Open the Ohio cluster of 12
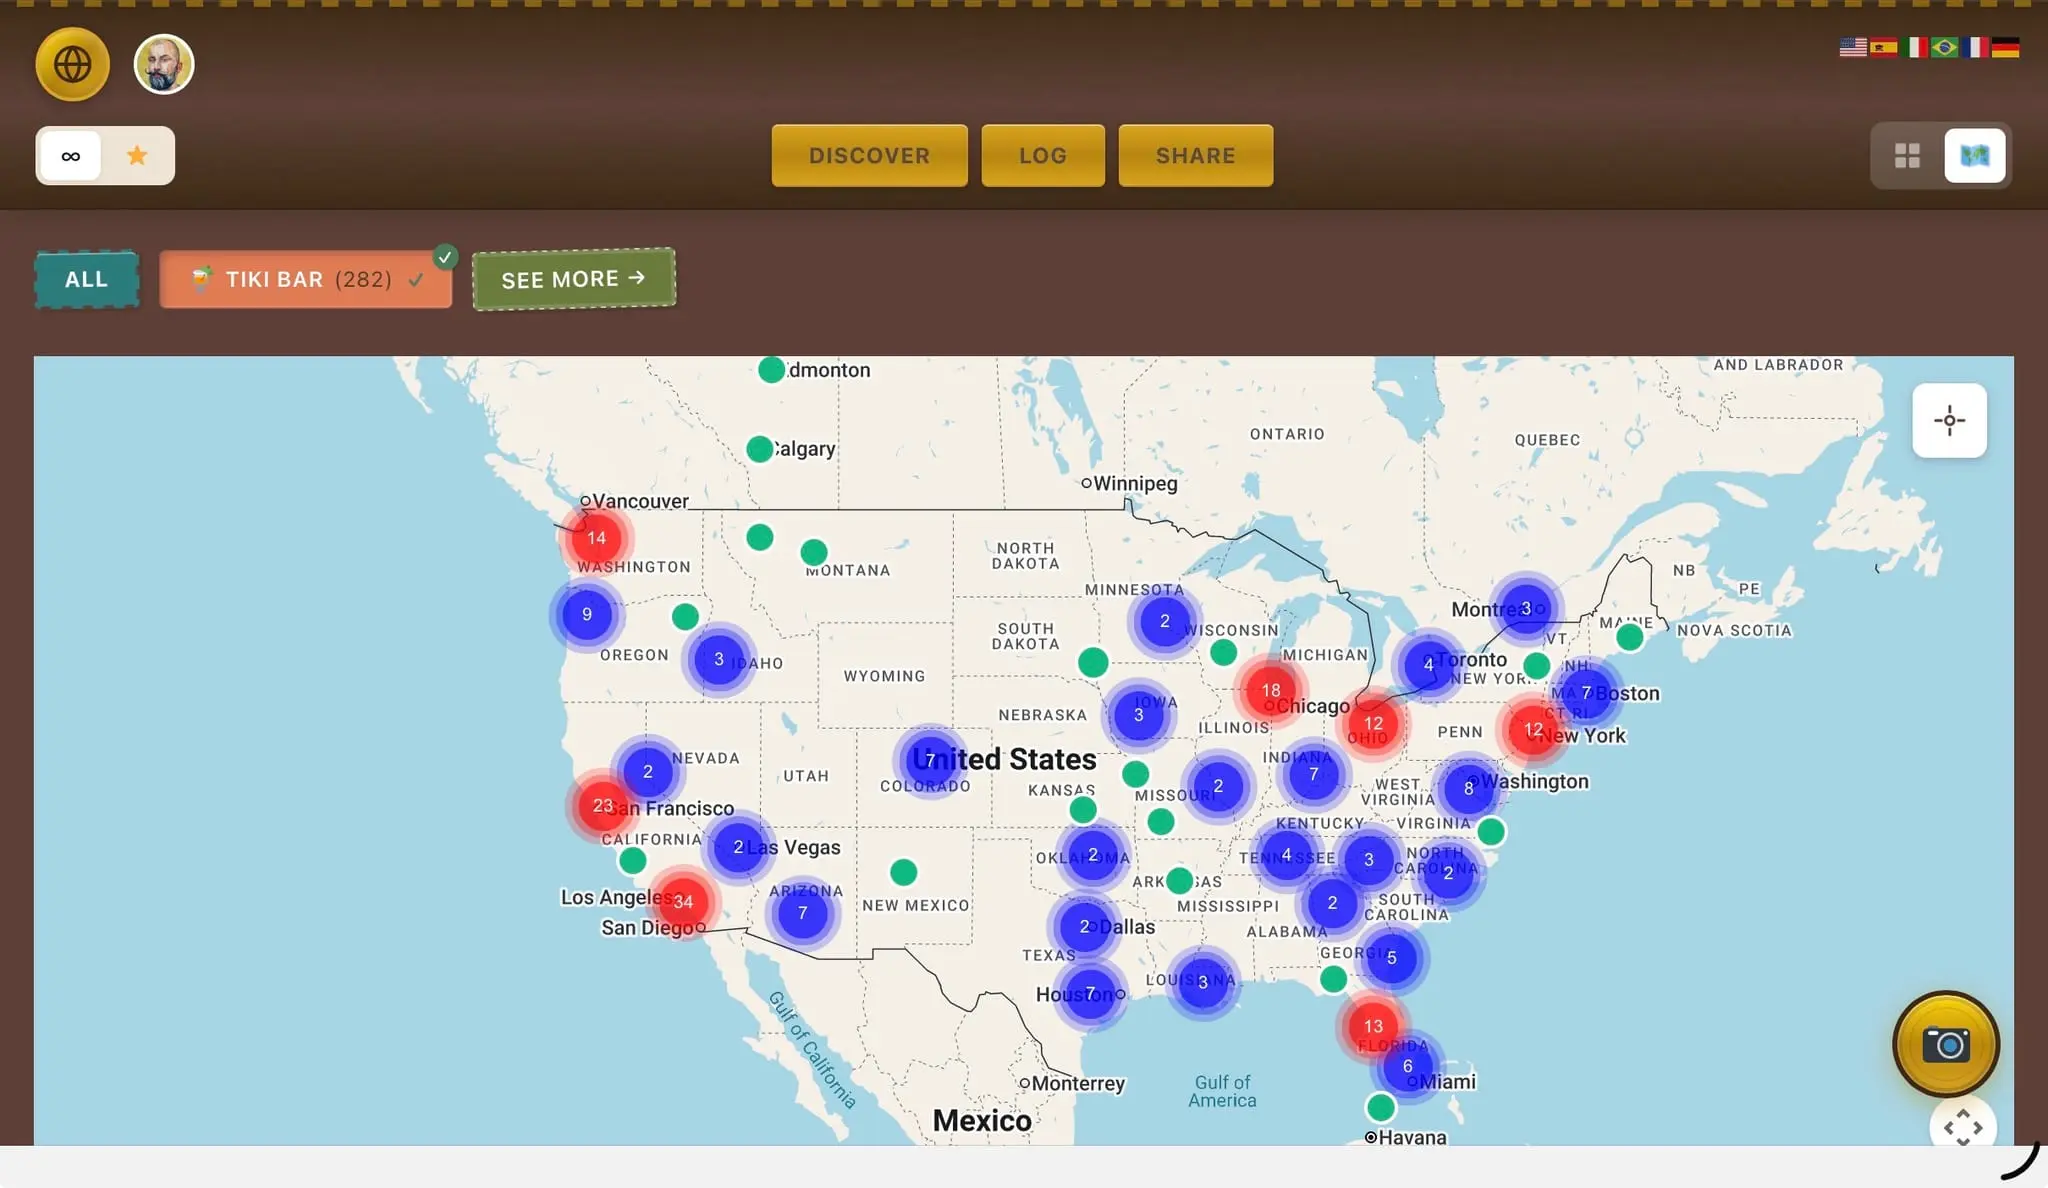Image resolution: width=2048 pixels, height=1188 pixels. tap(1373, 724)
